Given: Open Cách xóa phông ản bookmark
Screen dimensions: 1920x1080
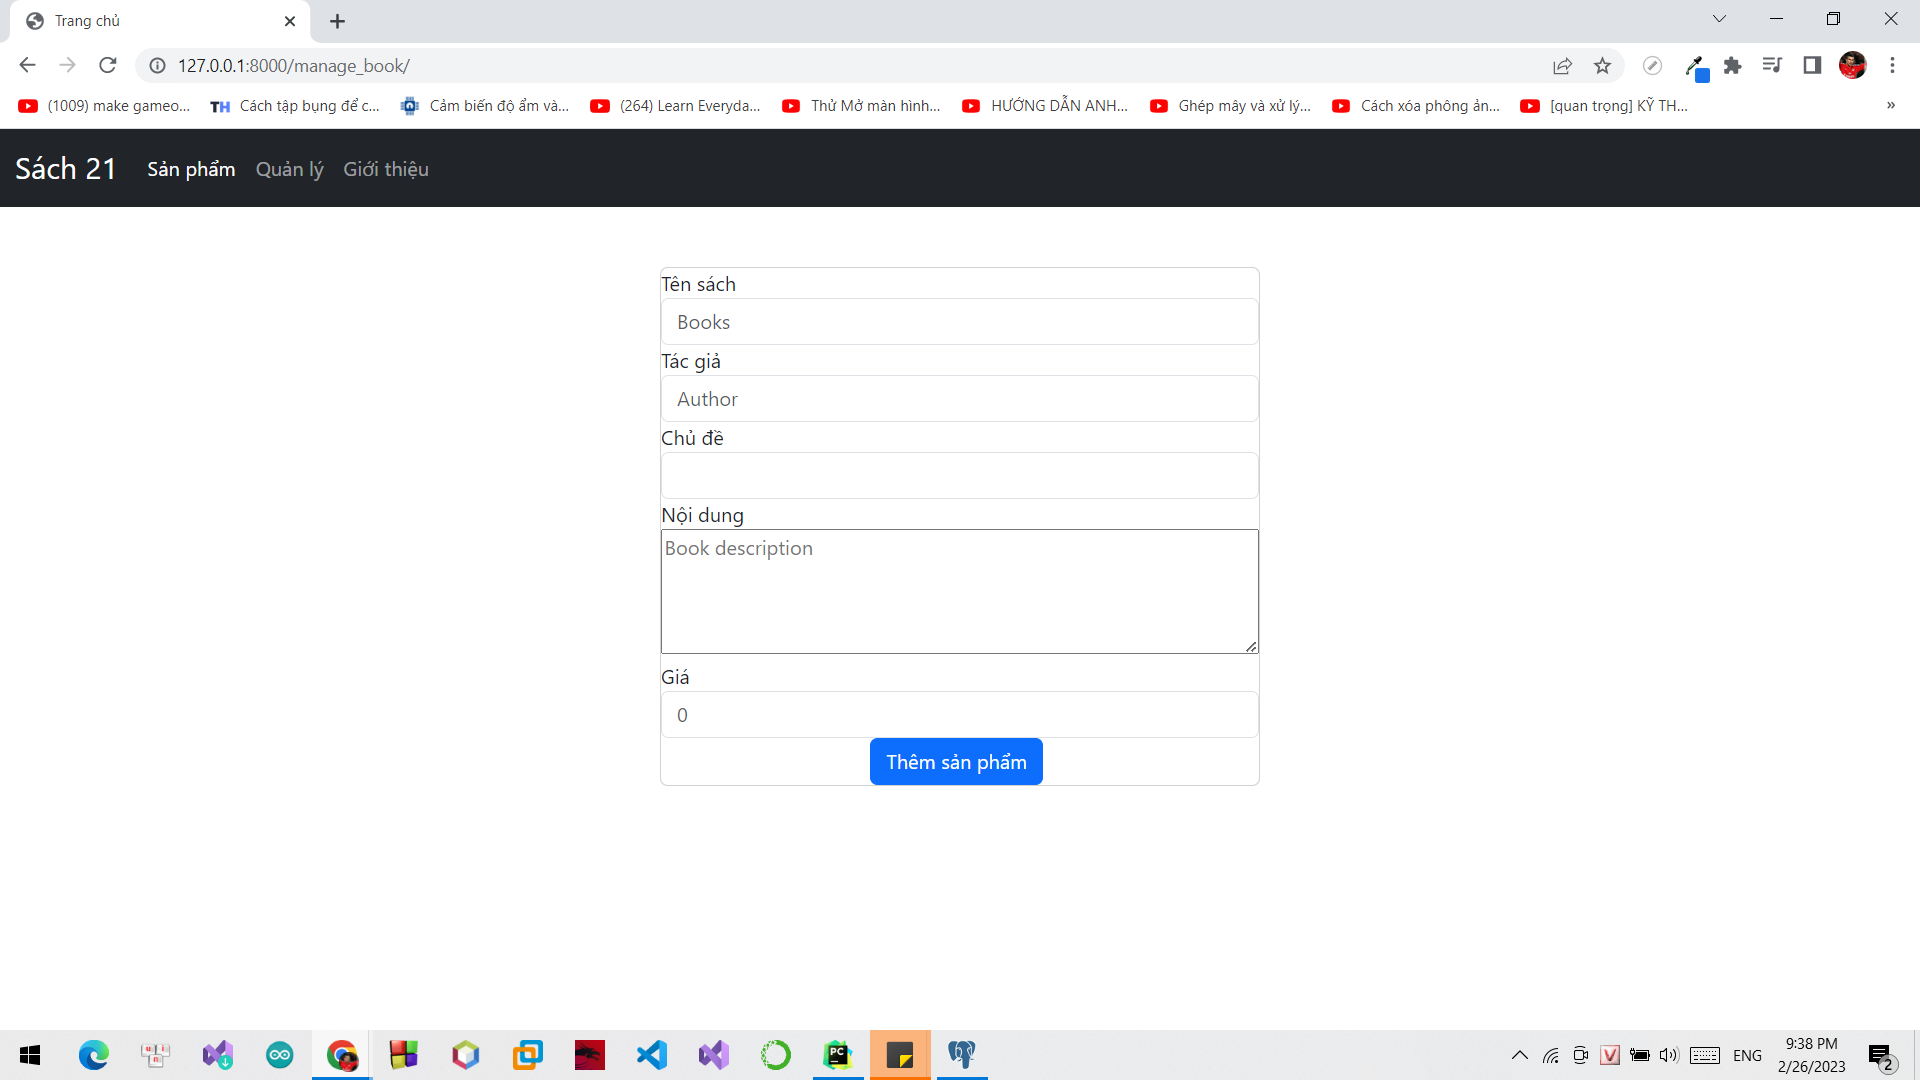Looking at the screenshot, I should 1417,106.
